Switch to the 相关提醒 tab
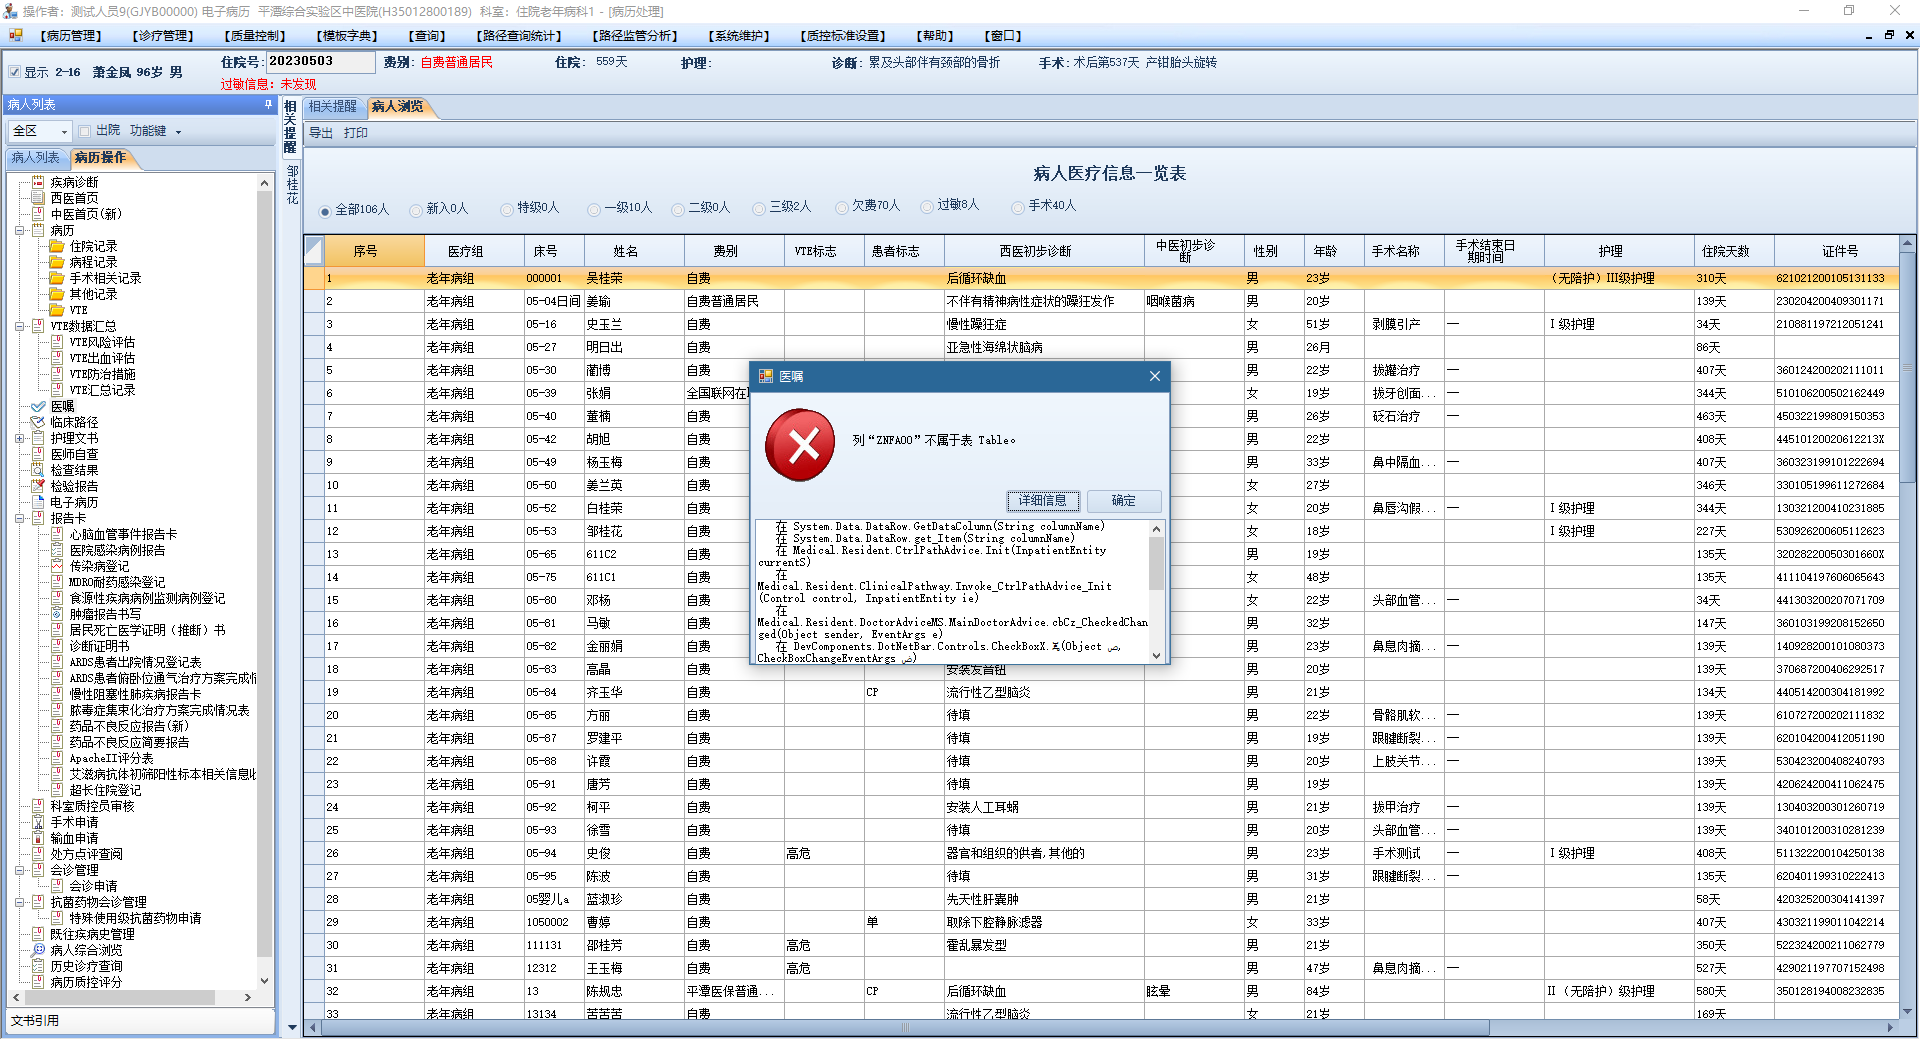 click(333, 107)
